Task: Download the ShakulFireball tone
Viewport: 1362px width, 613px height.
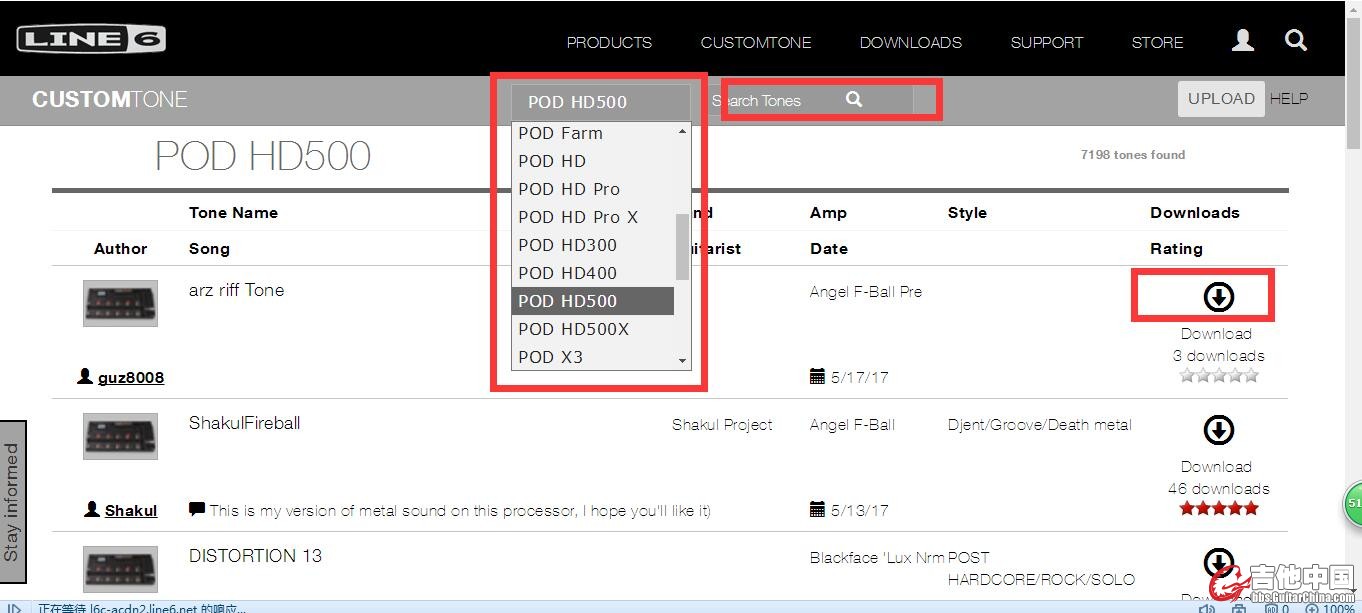Action: coord(1217,430)
